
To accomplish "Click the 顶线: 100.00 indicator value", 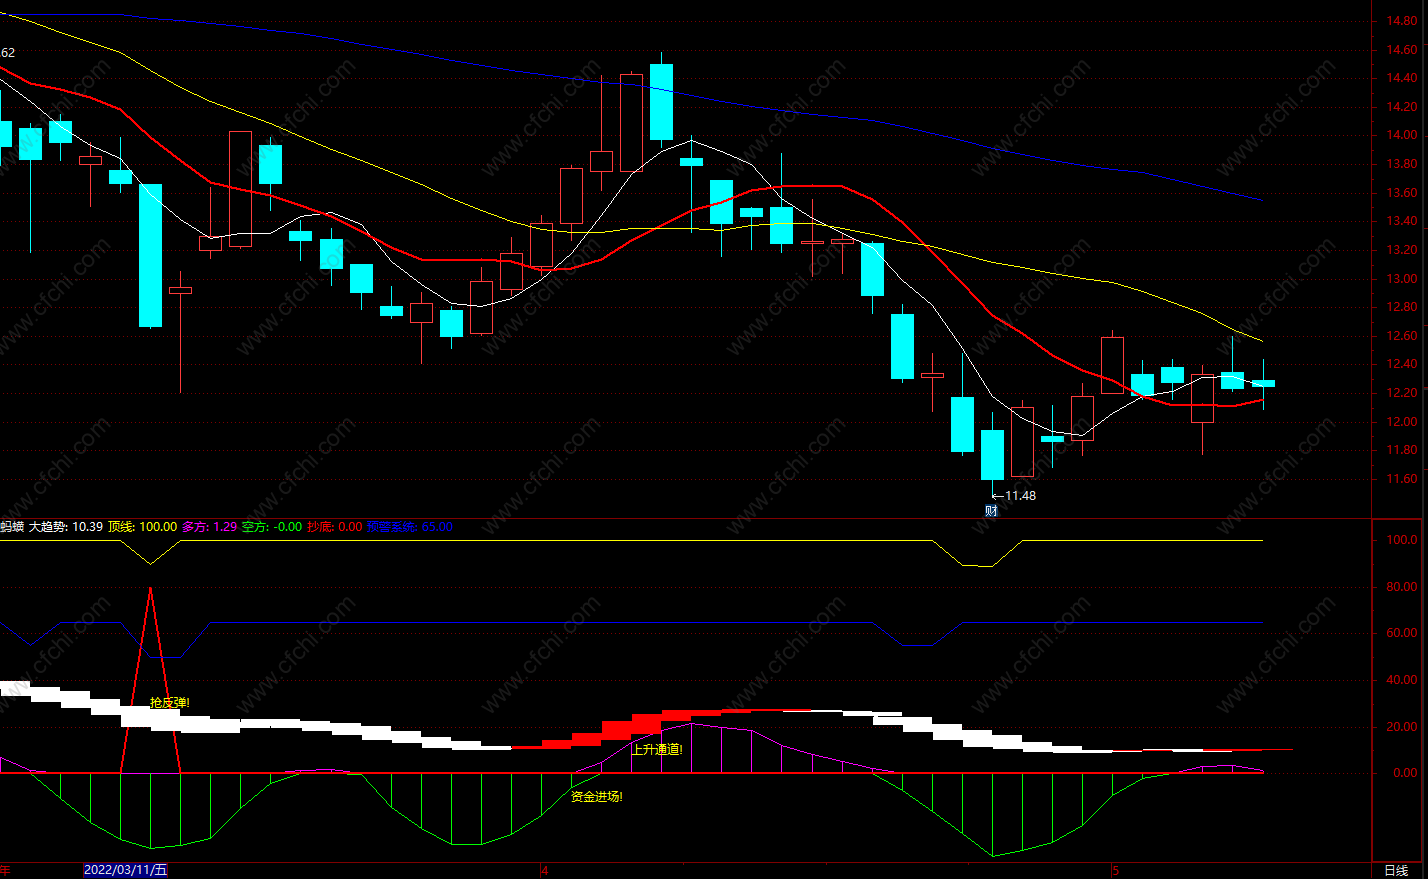I will (x=143, y=526).
